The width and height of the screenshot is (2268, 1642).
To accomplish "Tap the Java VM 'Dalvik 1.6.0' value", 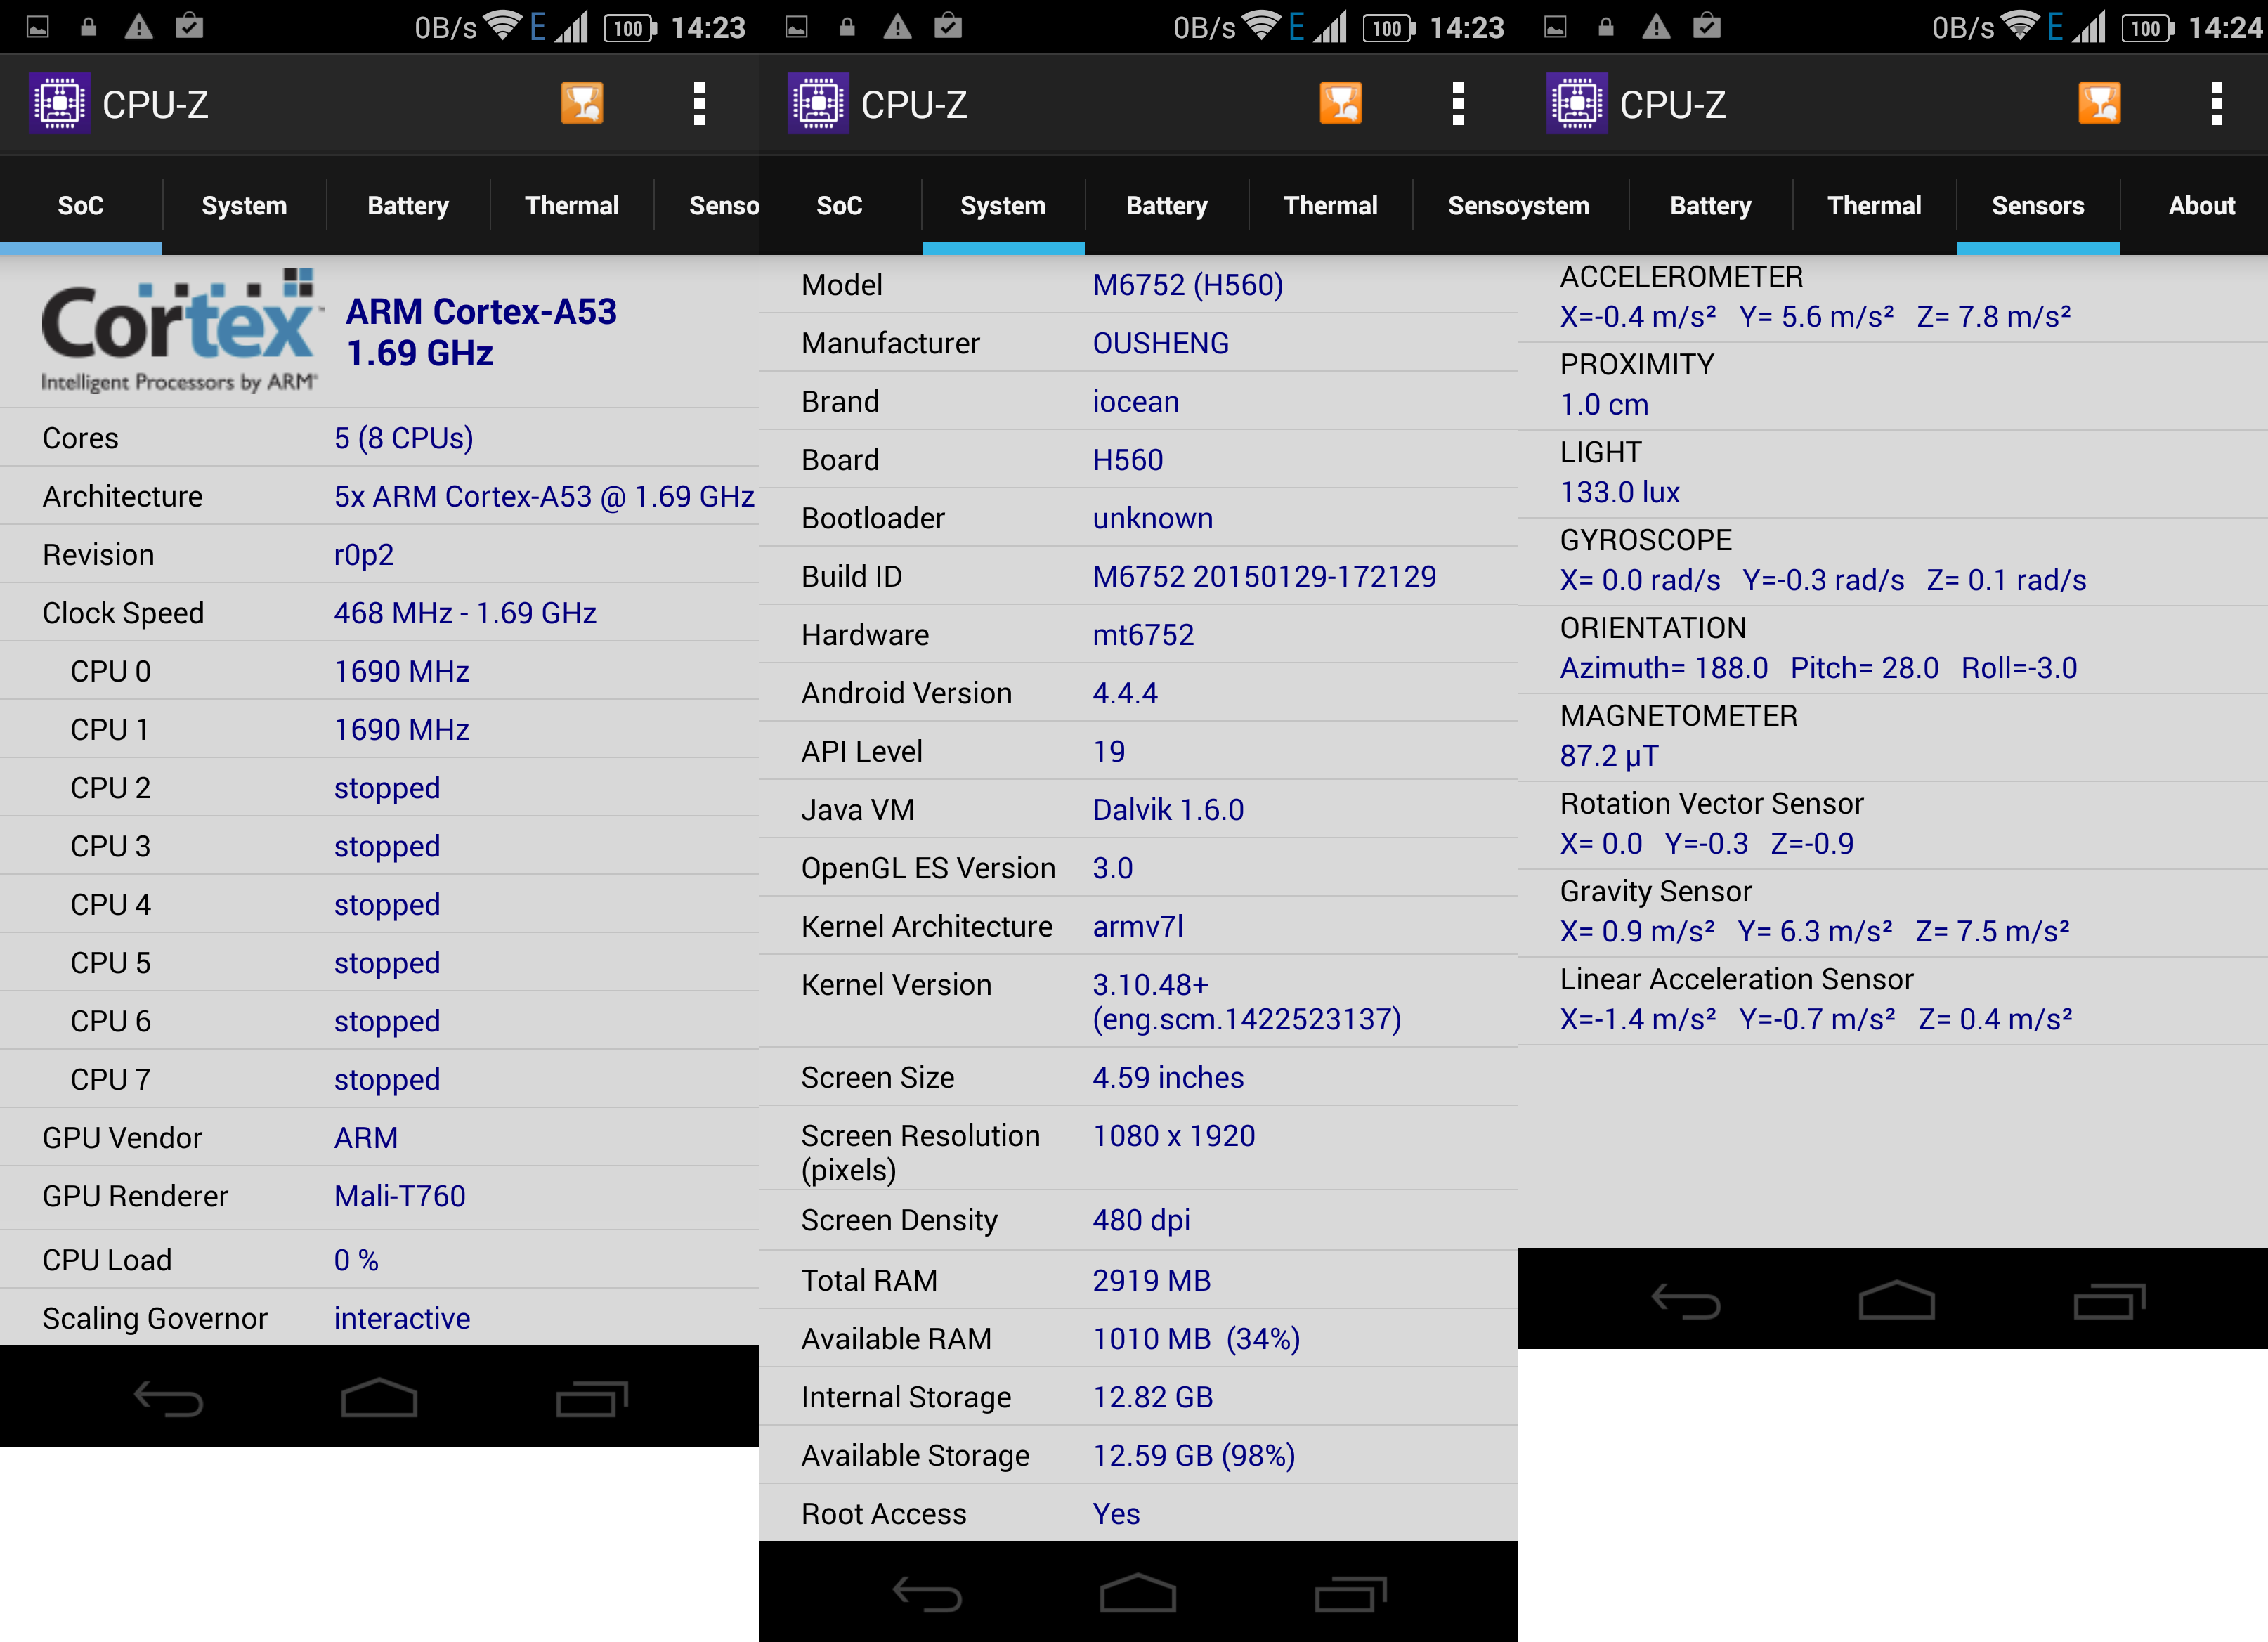I will click(1168, 810).
